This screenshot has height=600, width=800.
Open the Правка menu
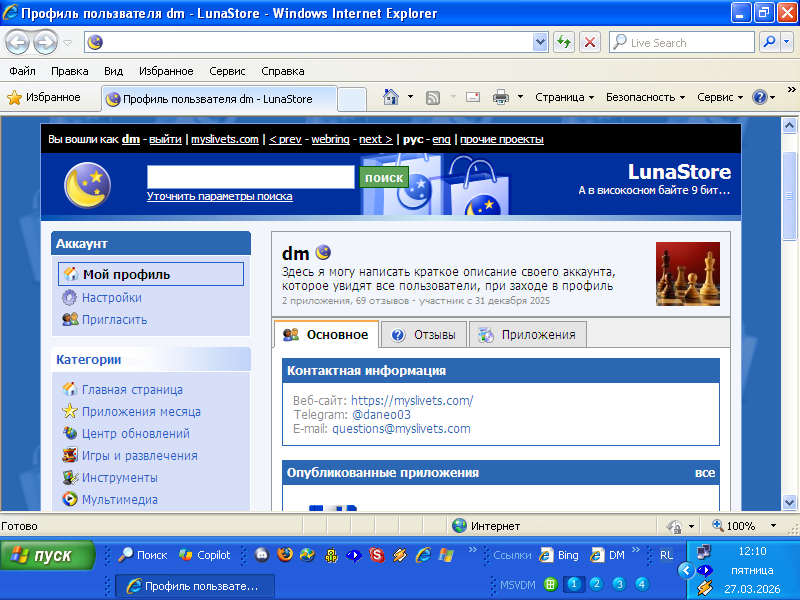[69, 71]
